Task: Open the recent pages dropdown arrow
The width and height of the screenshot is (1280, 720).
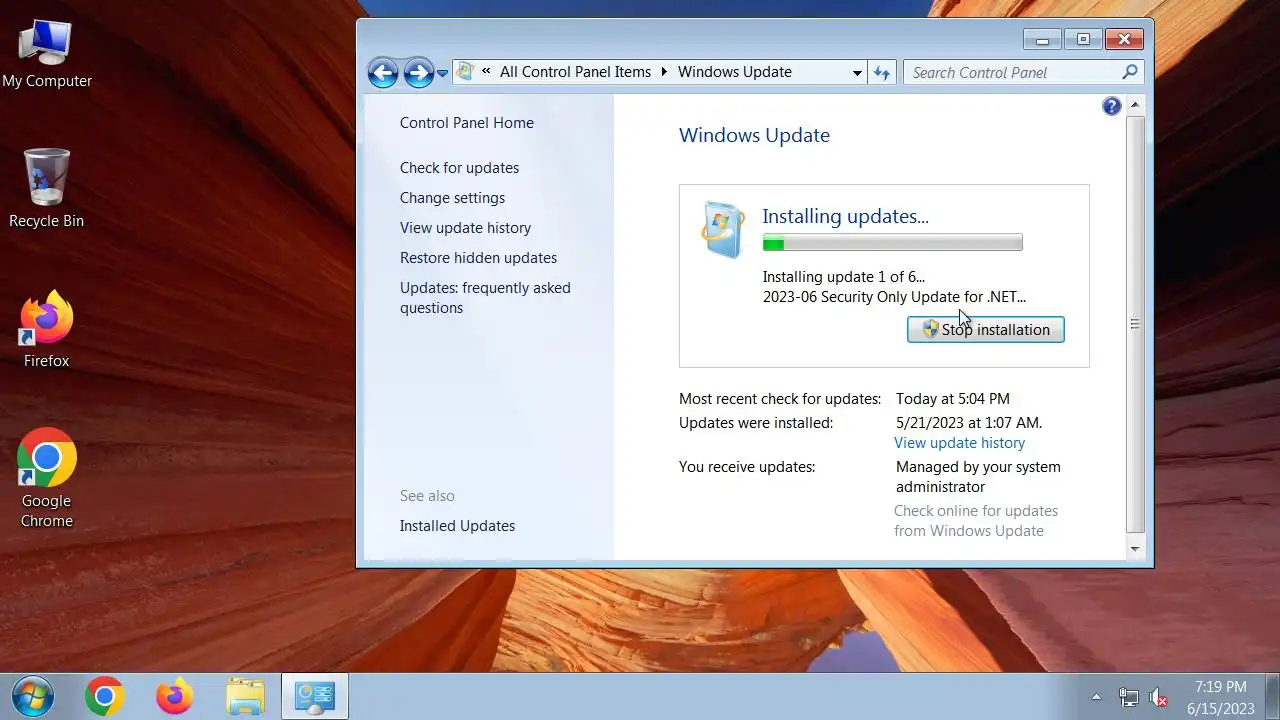Action: point(442,73)
